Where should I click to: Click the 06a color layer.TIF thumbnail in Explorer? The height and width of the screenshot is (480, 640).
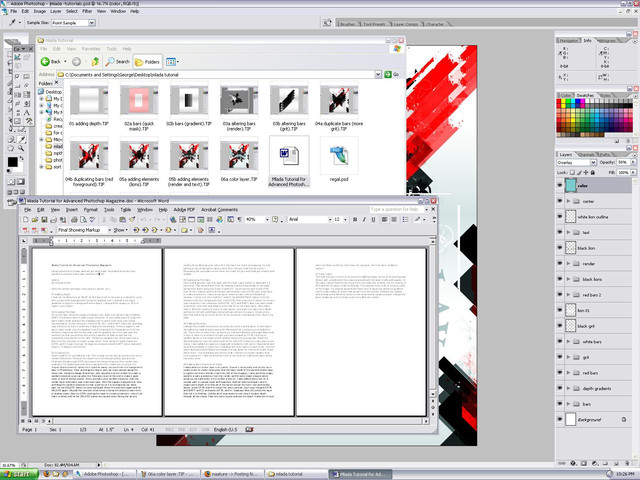click(x=239, y=156)
